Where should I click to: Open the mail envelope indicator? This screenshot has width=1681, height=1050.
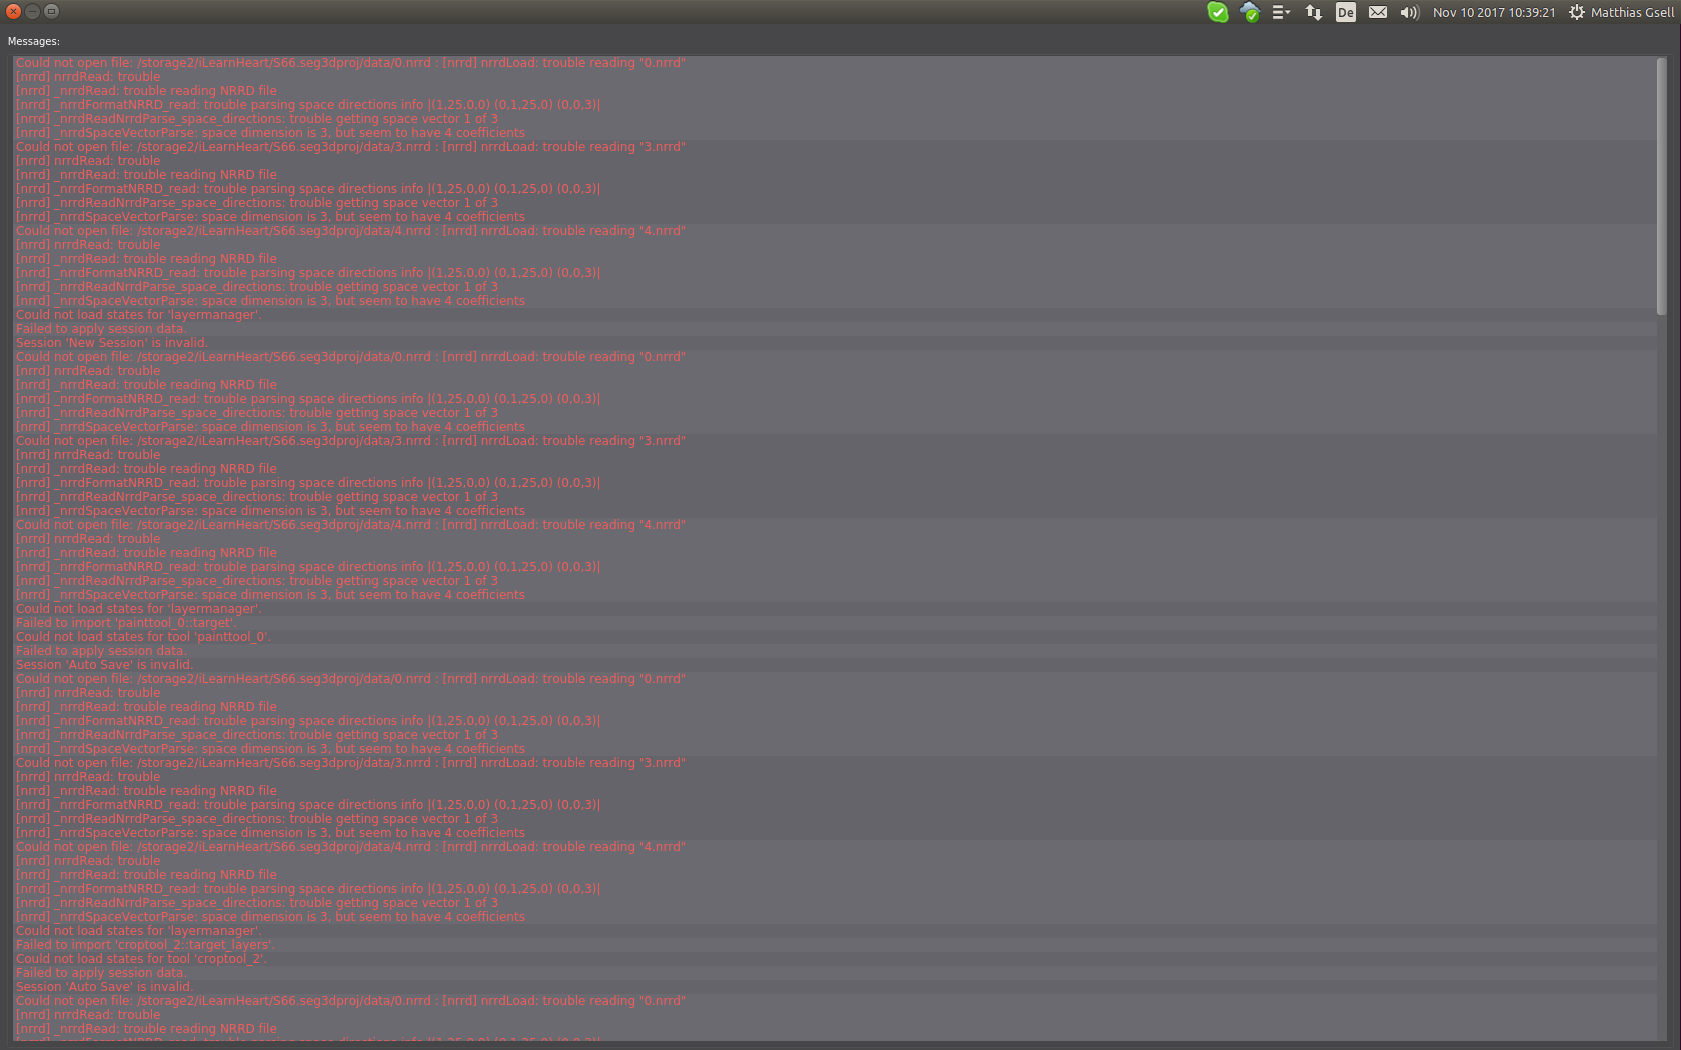1377,12
